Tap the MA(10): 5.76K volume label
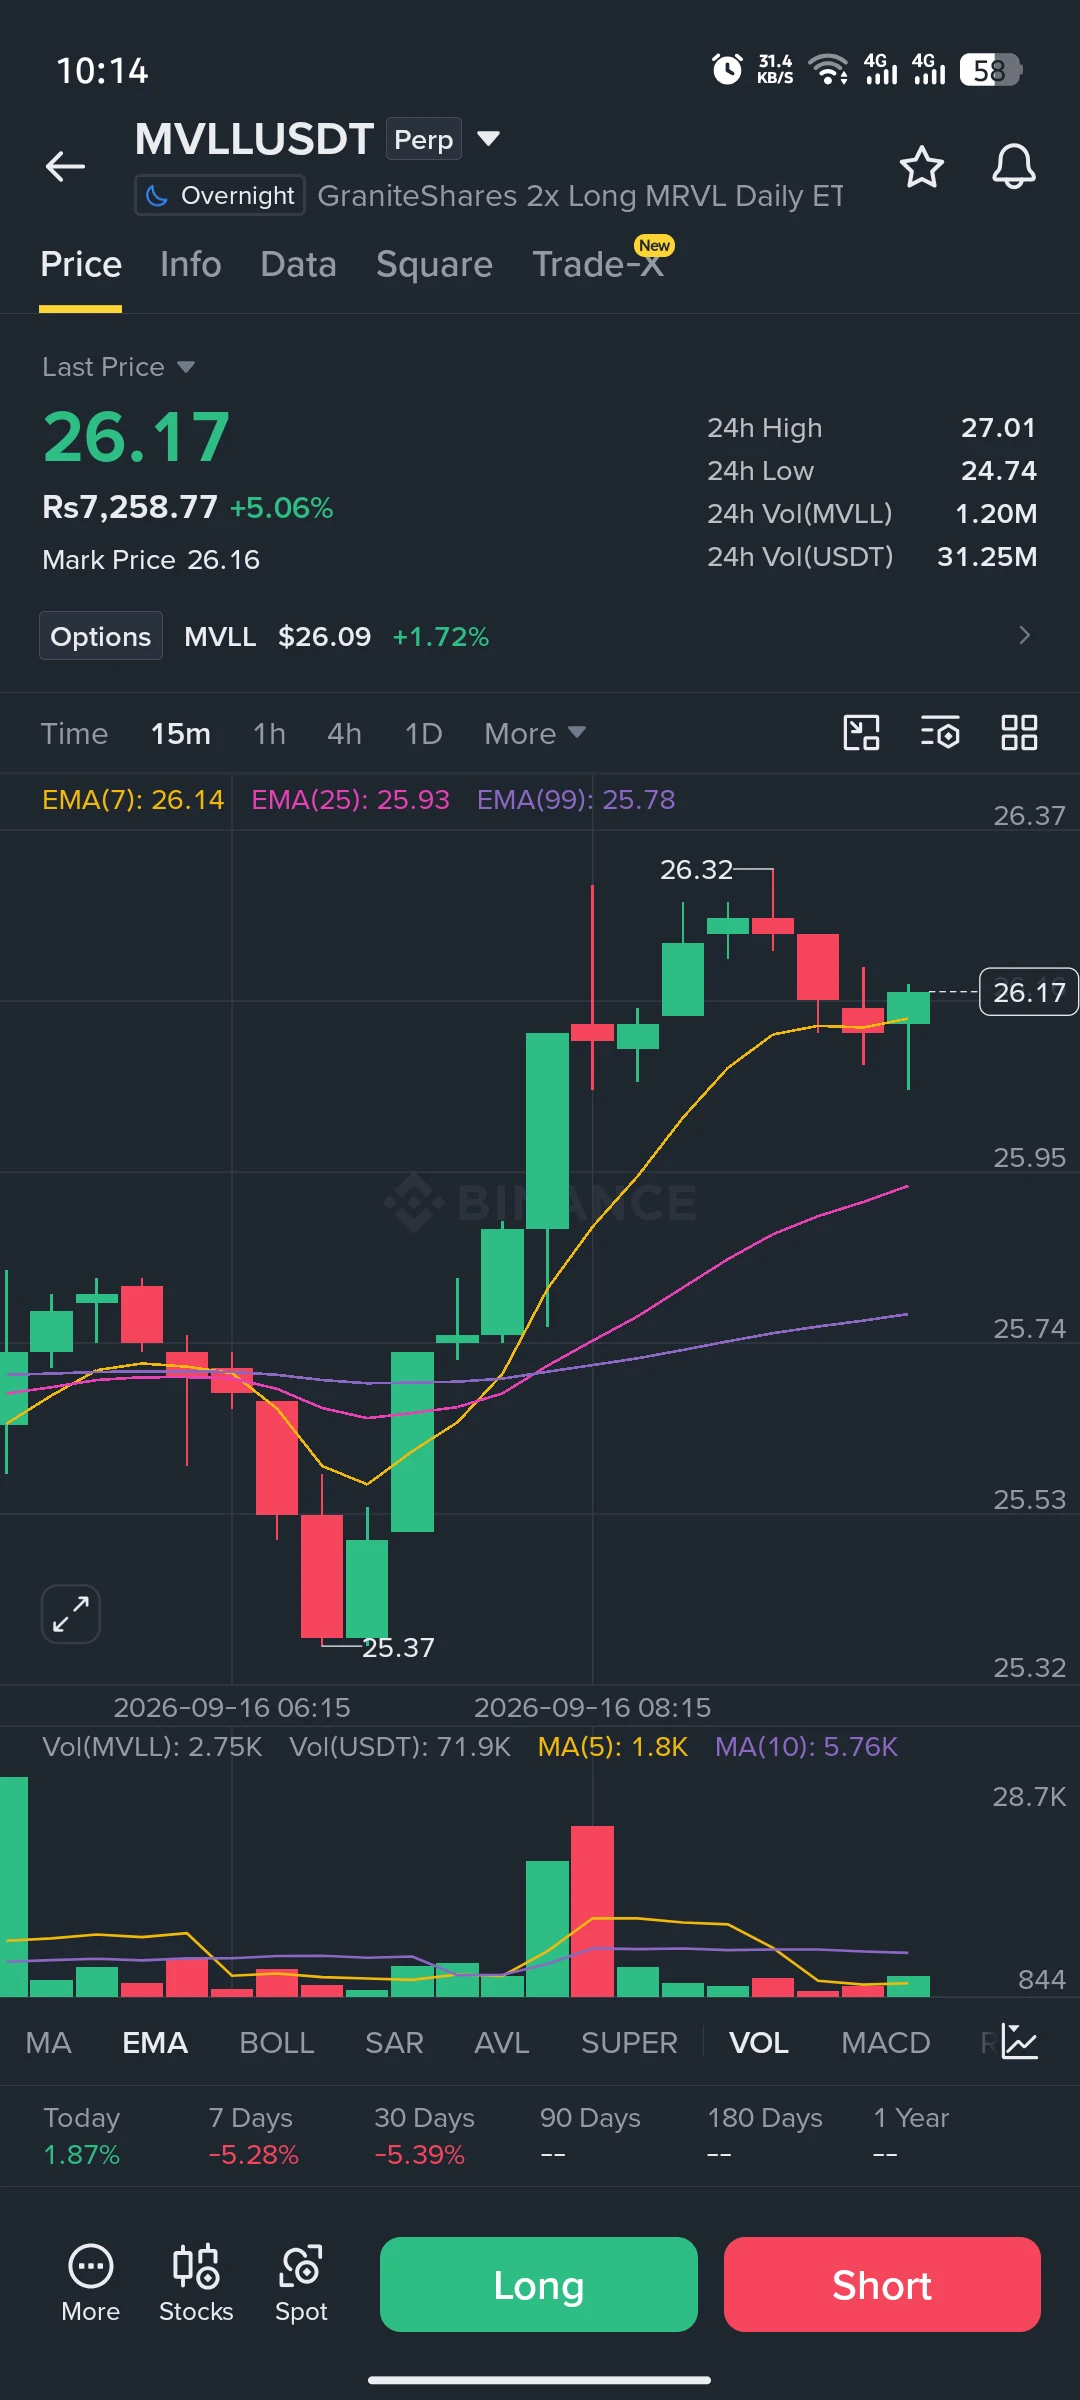Screen dimensions: 1080x2400 [806, 1747]
